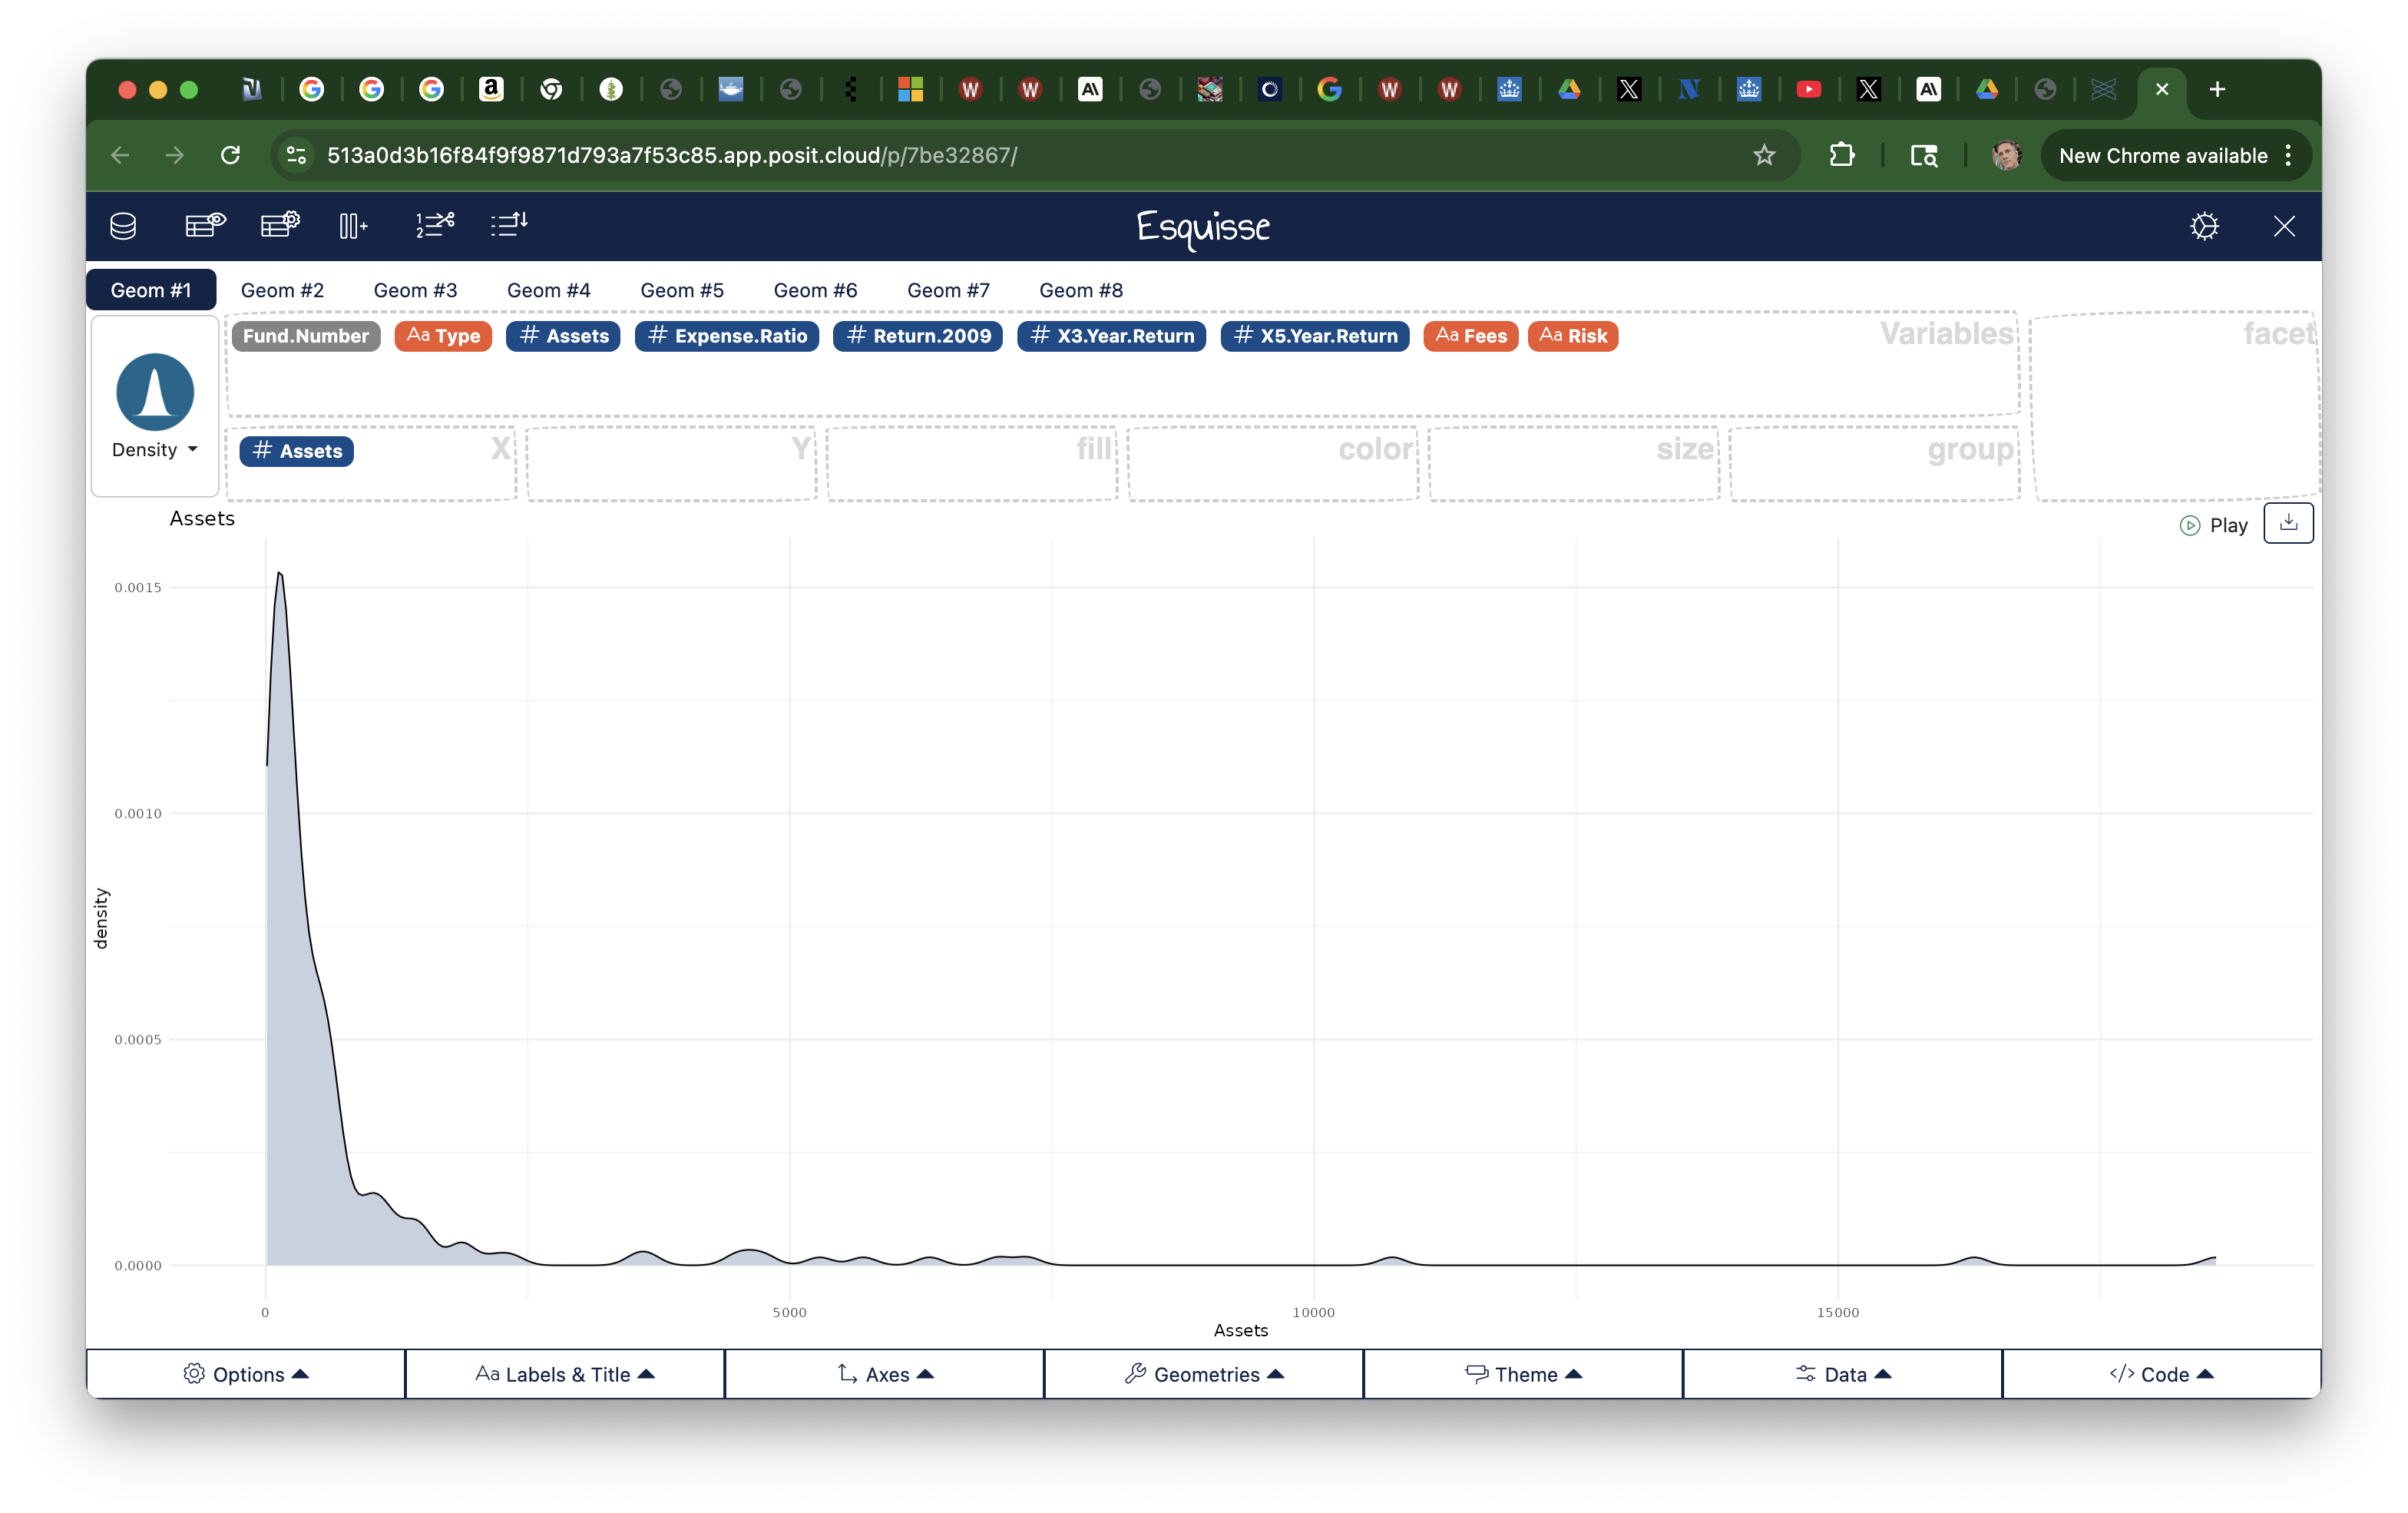Switch to the Geom #2 tab
Screen dimensions: 2408x1513
[x=282, y=290]
